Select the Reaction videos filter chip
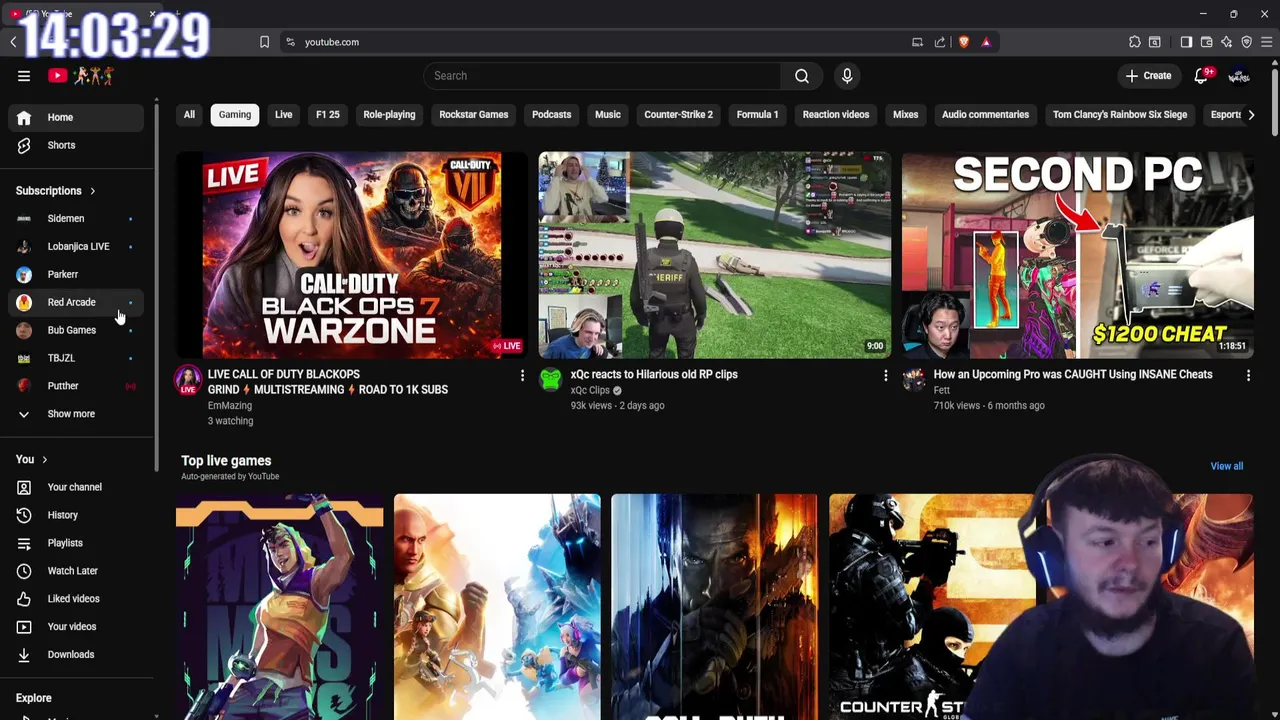This screenshot has width=1280, height=720. [836, 115]
